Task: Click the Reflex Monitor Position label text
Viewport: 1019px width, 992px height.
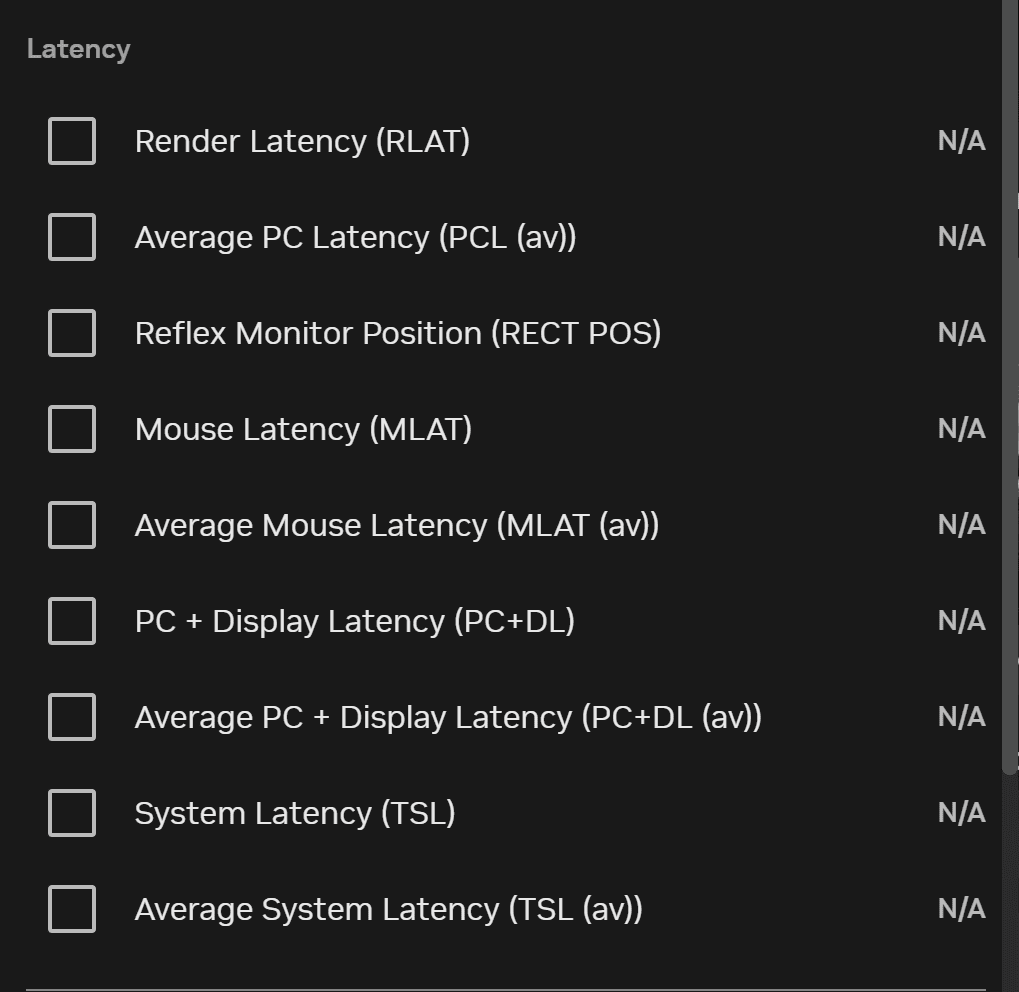Action: [x=397, y=333]
